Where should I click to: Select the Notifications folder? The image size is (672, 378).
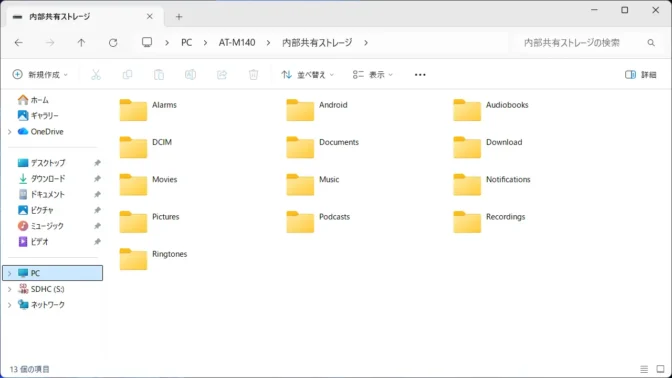point(492,184)
